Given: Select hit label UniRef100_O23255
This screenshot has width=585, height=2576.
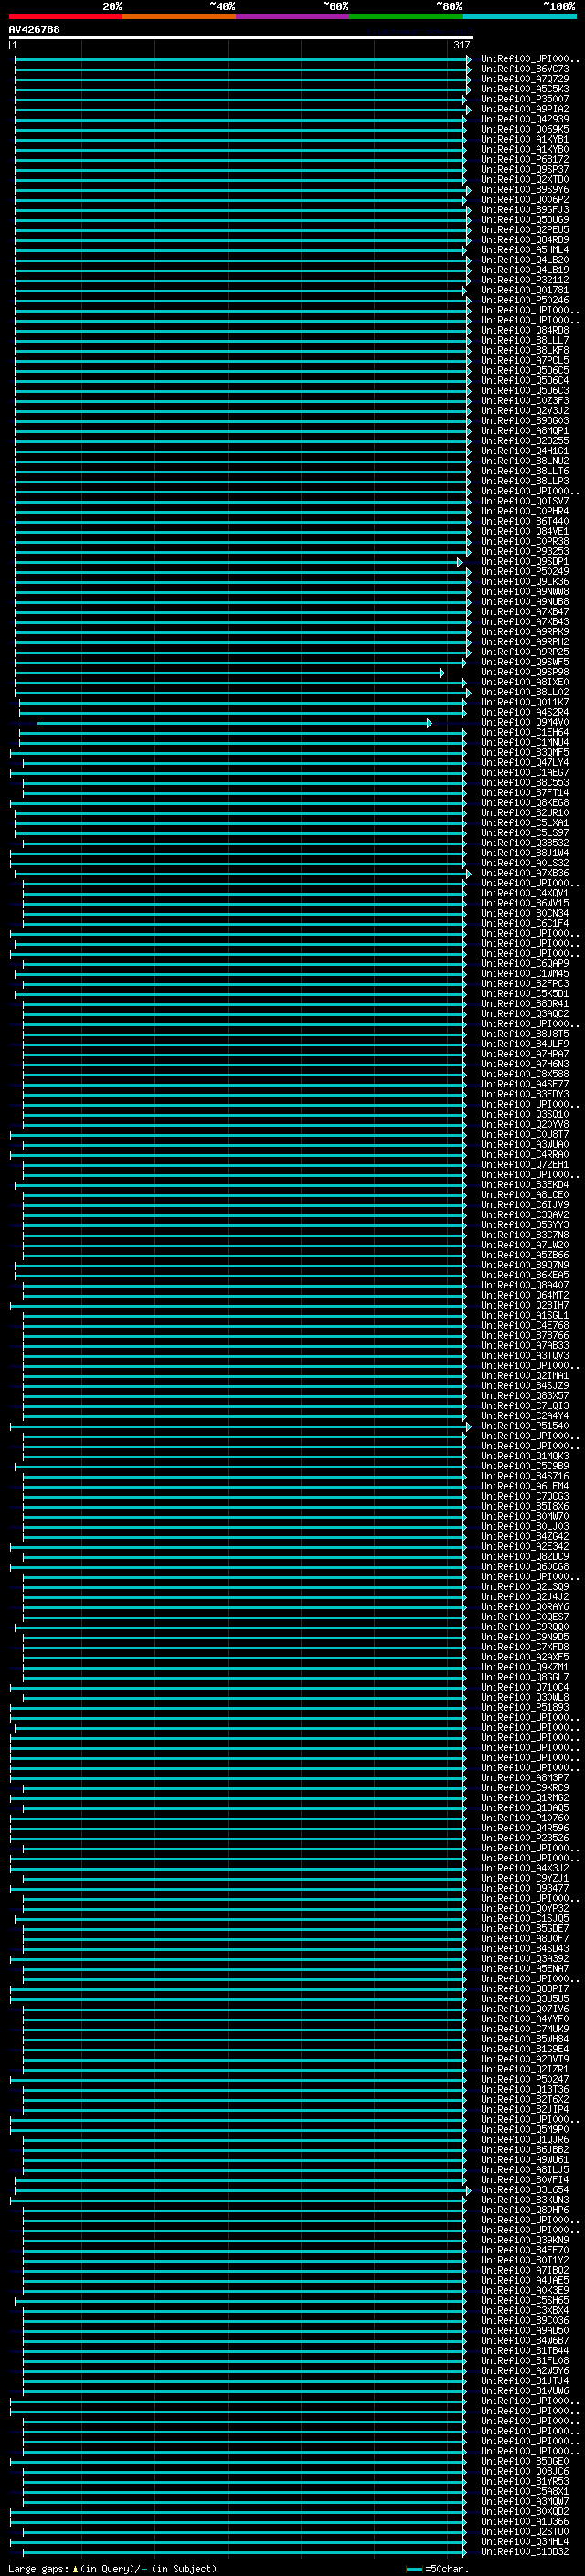Looking at the screenshot, I should coord(524,441).
